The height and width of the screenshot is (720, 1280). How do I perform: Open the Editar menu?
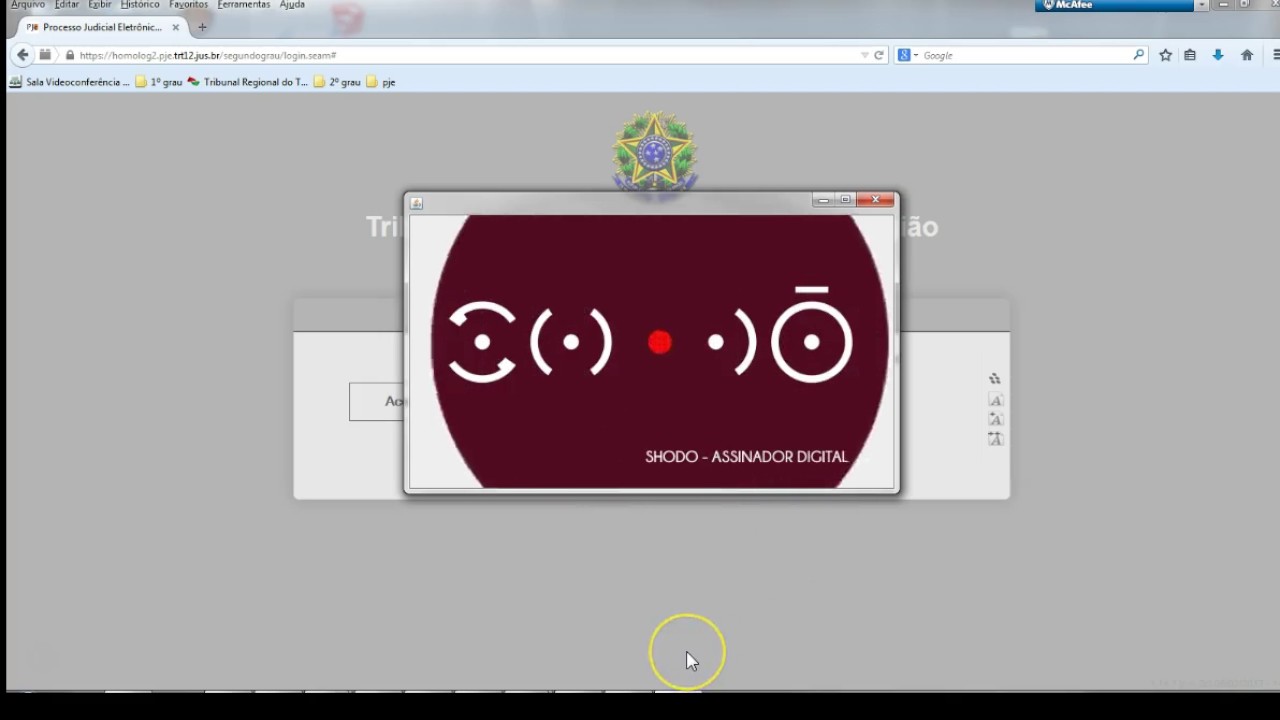(x=67, y=5)
